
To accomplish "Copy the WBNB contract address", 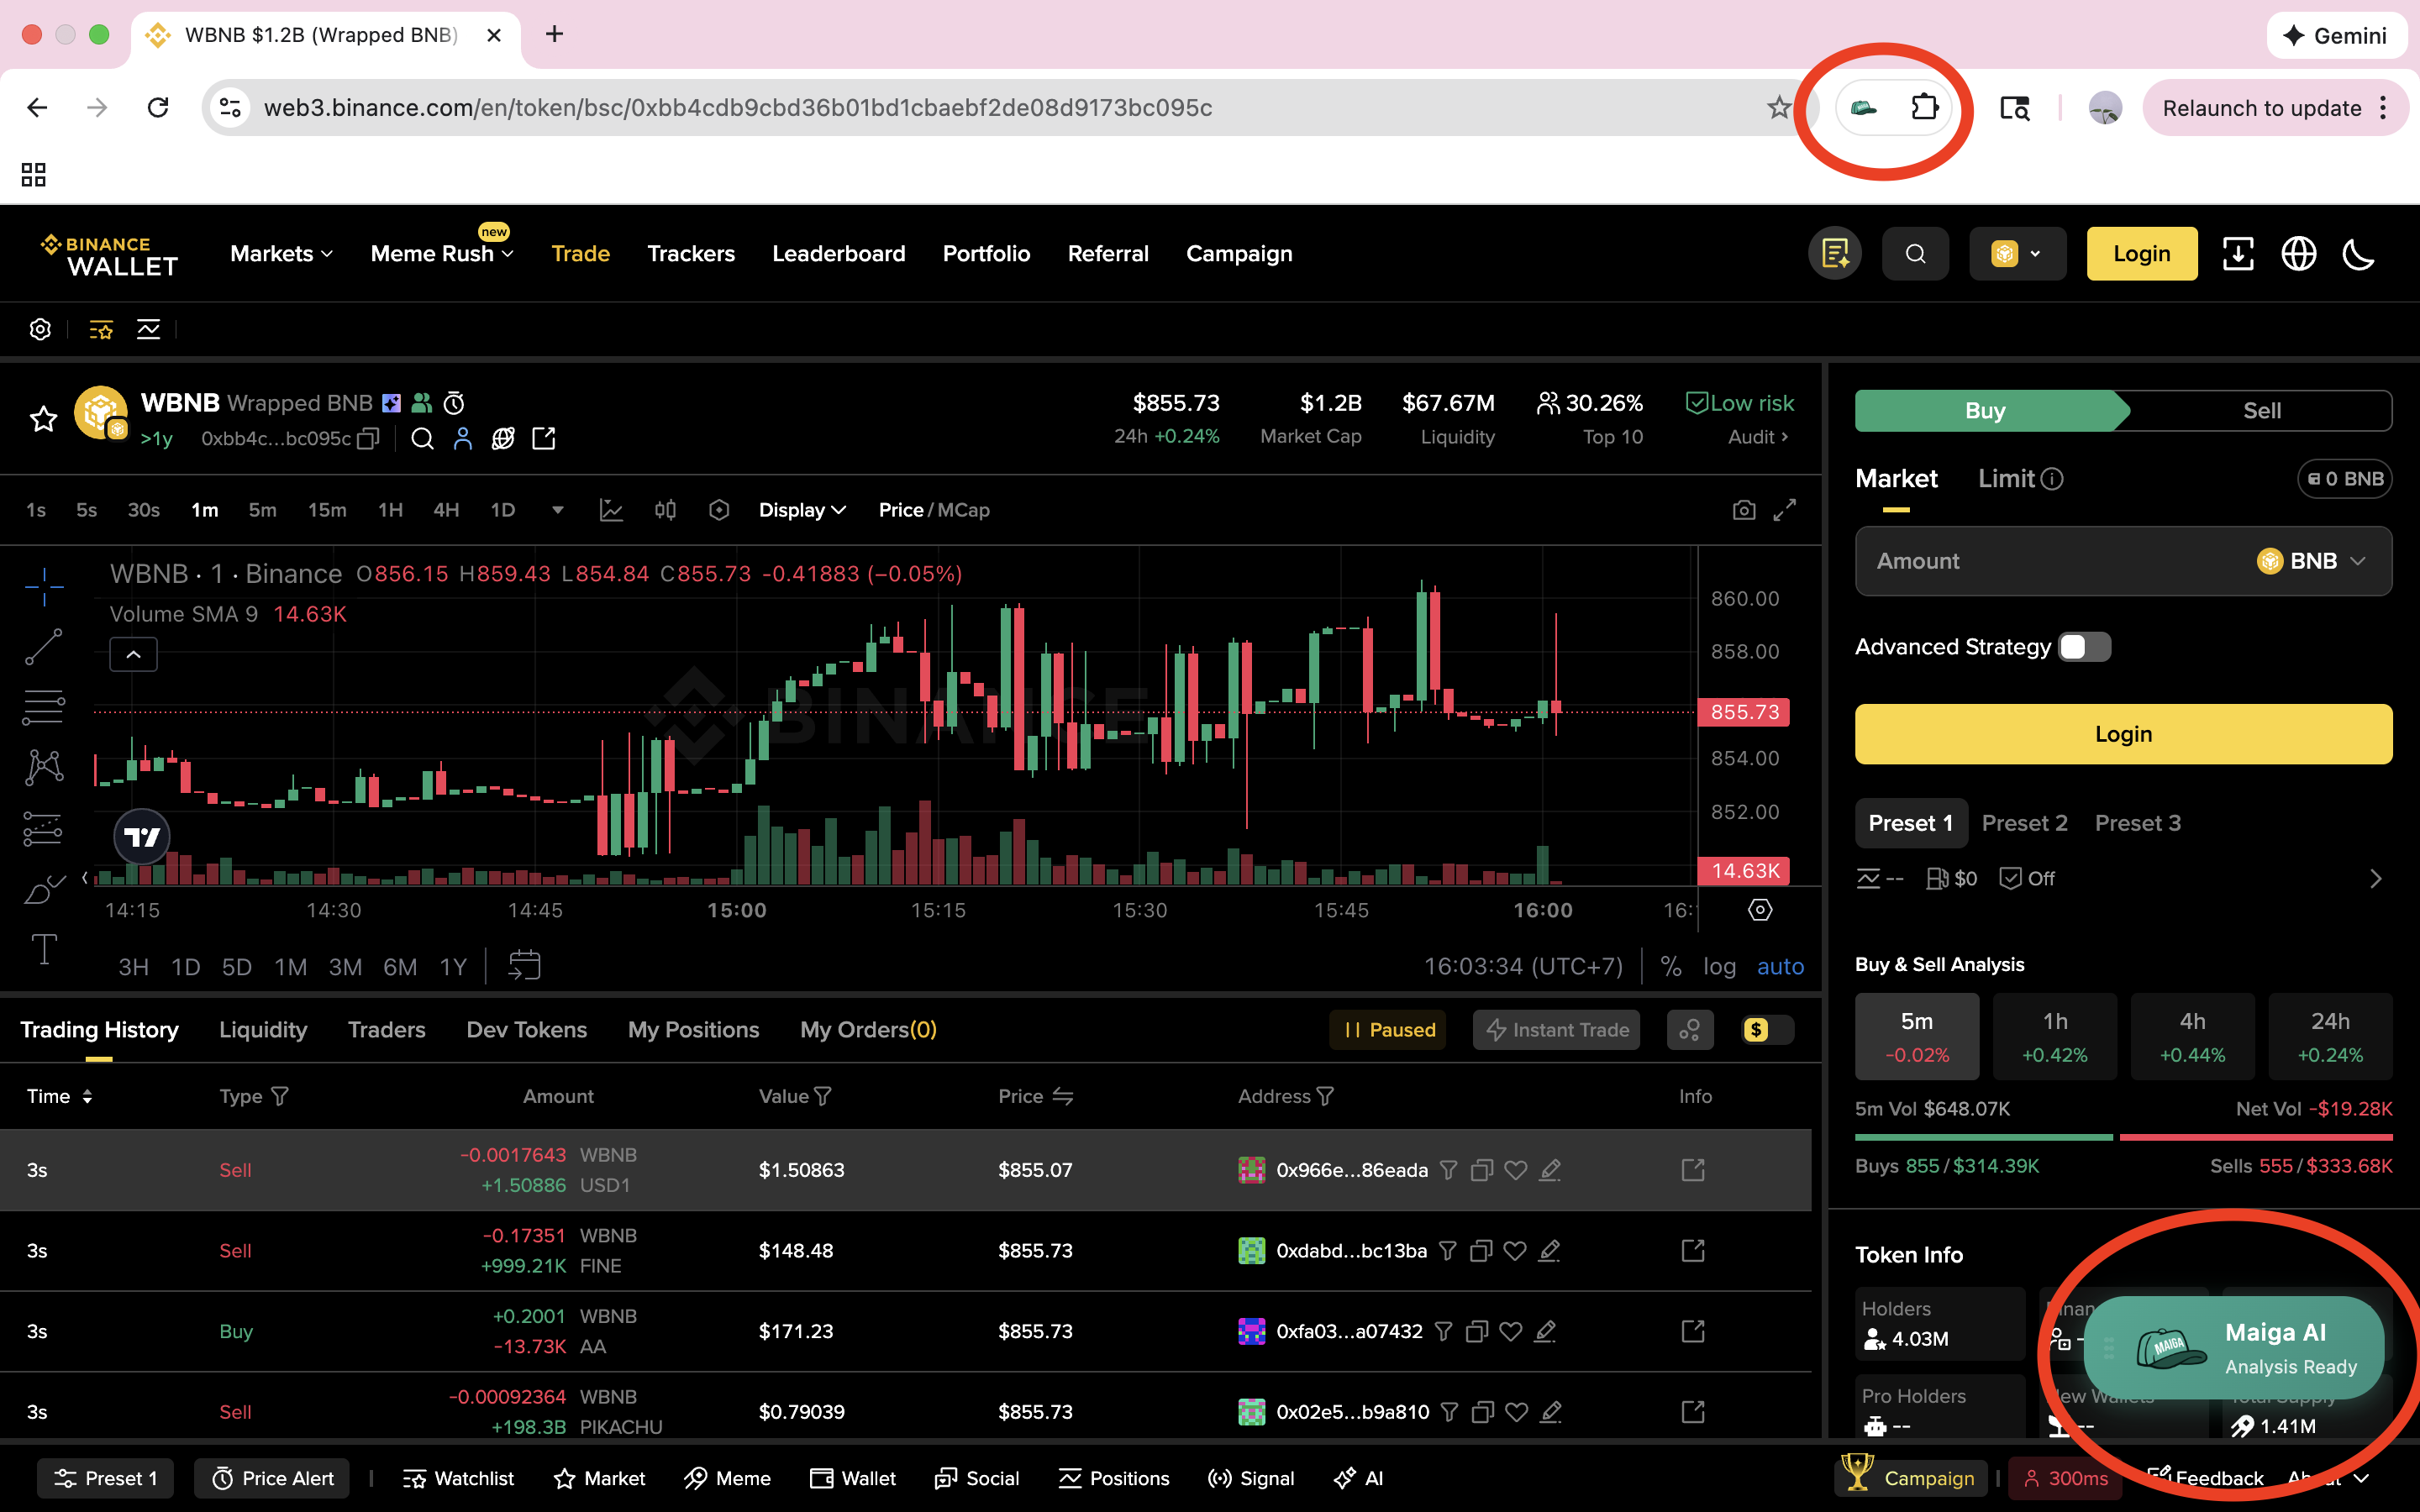I will click(369, 438).
